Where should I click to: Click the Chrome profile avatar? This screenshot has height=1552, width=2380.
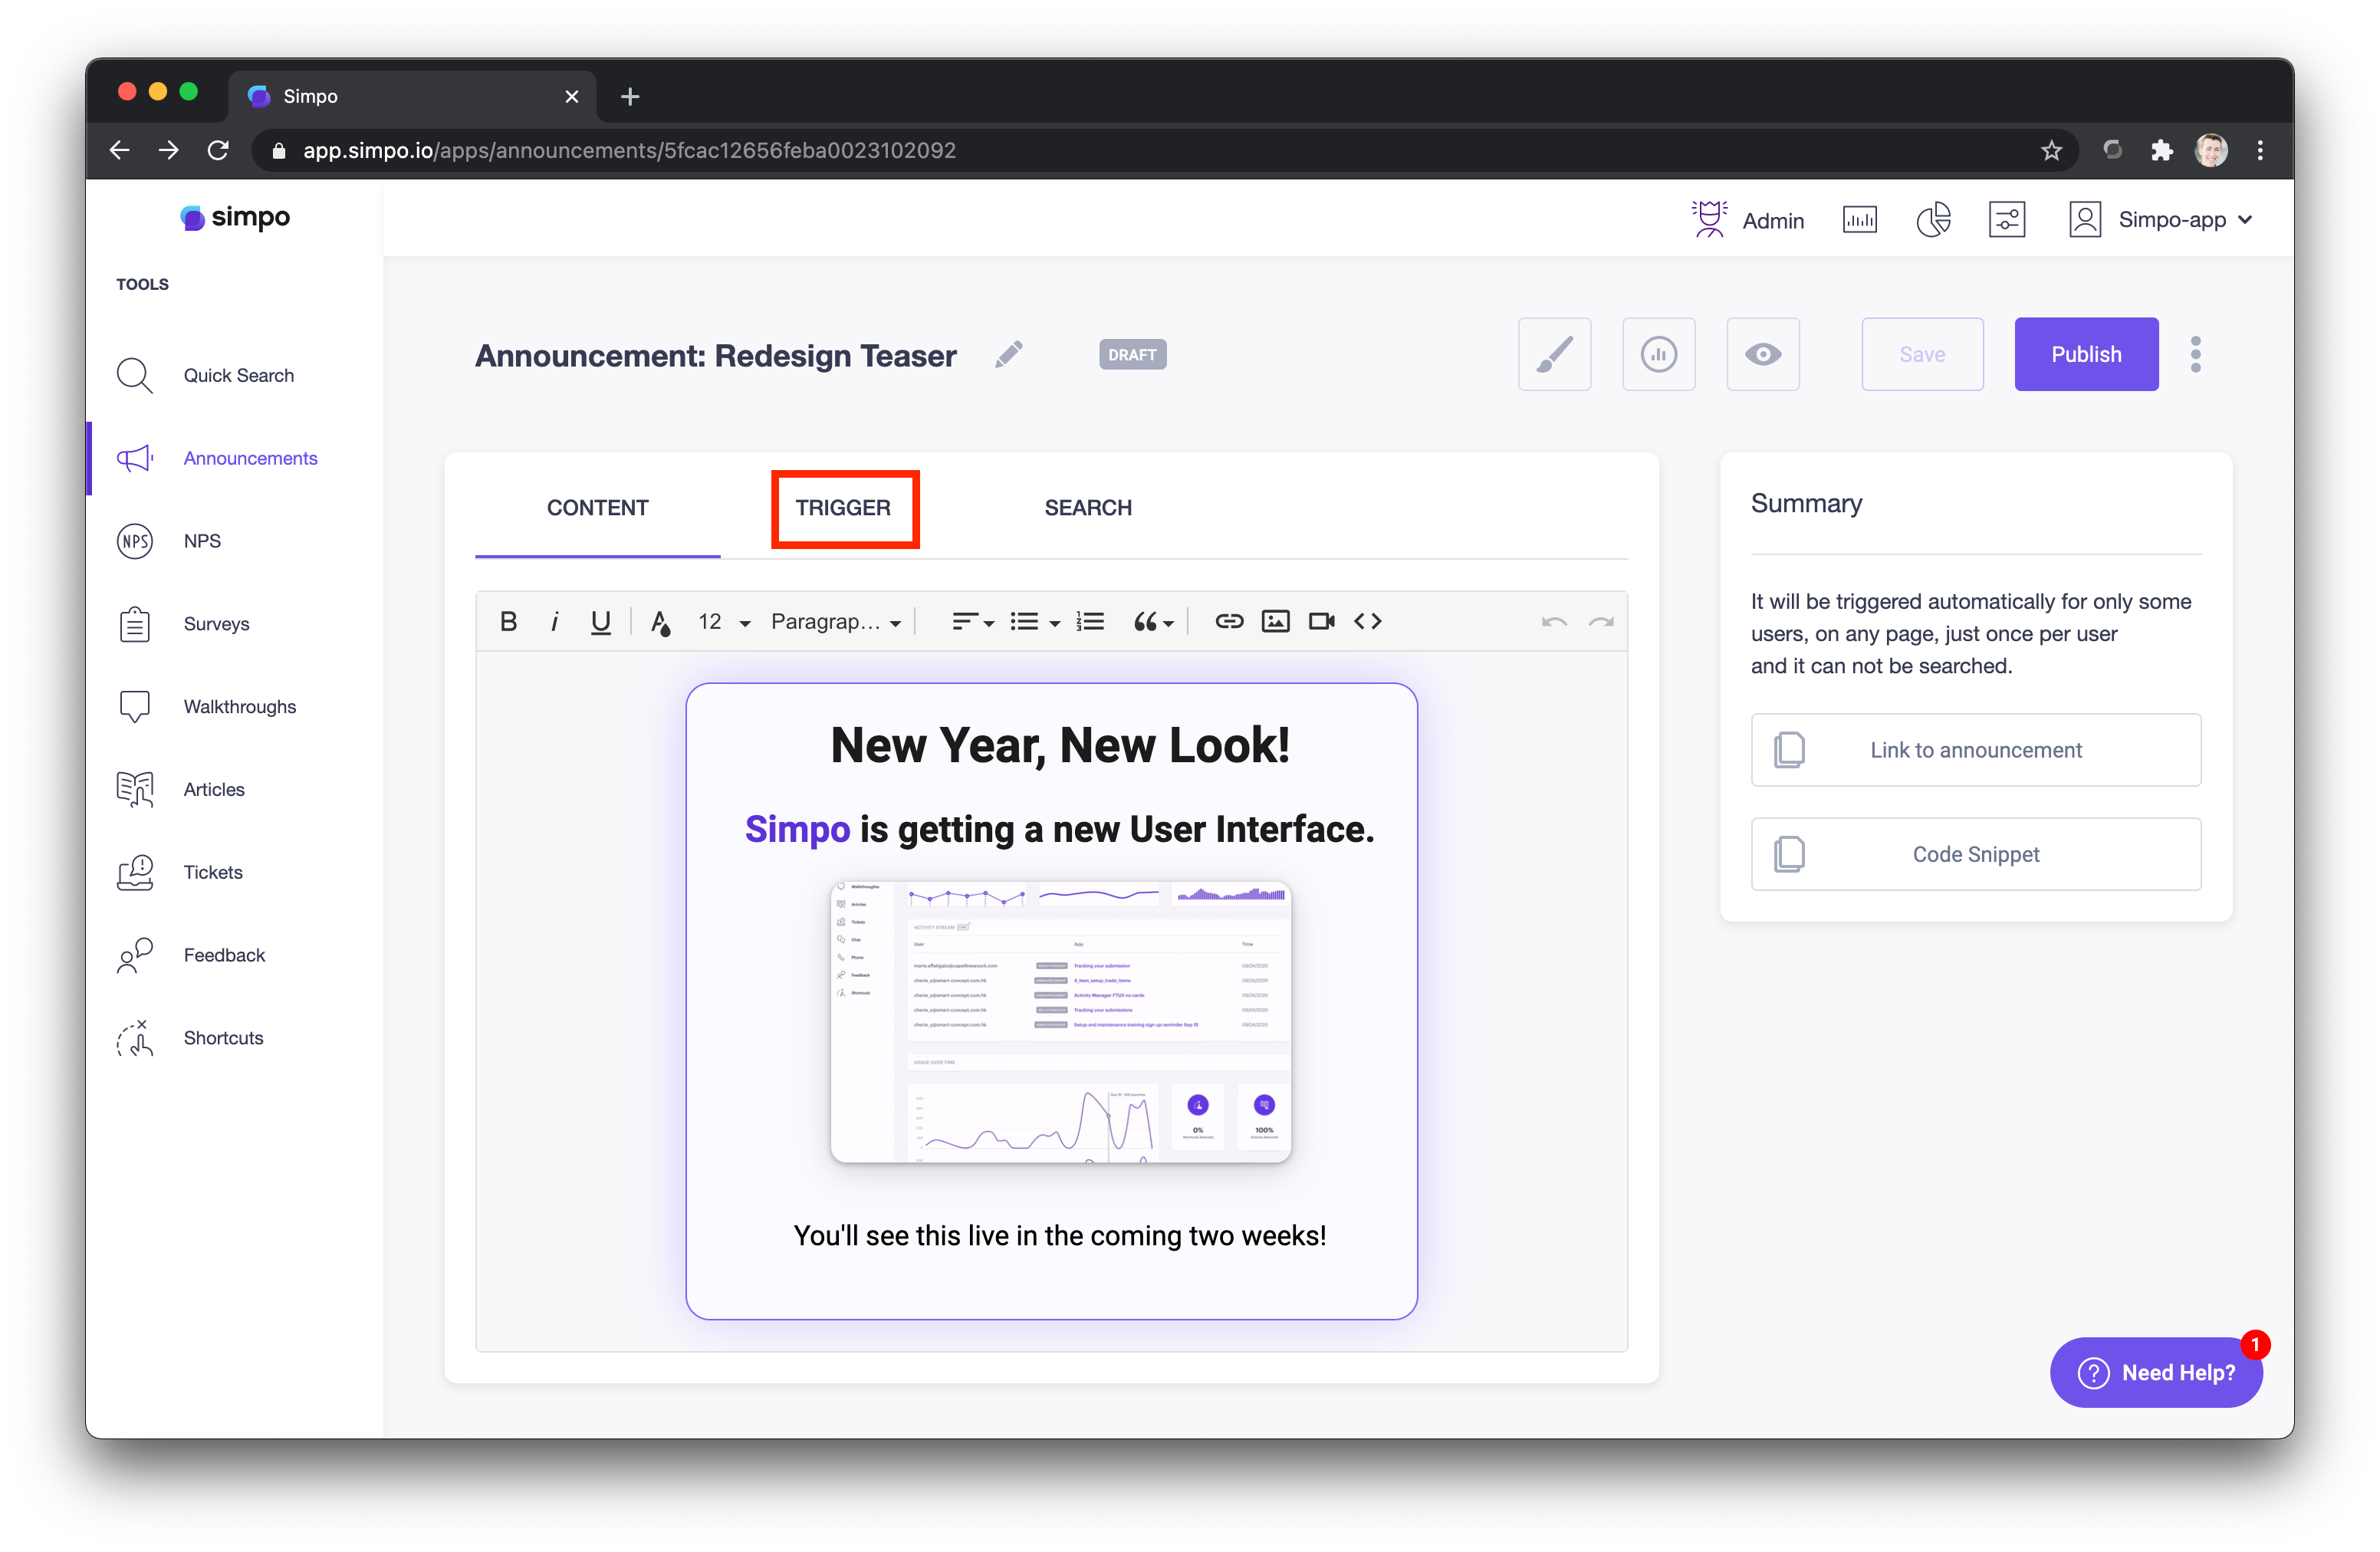(x=2210, y=150)
